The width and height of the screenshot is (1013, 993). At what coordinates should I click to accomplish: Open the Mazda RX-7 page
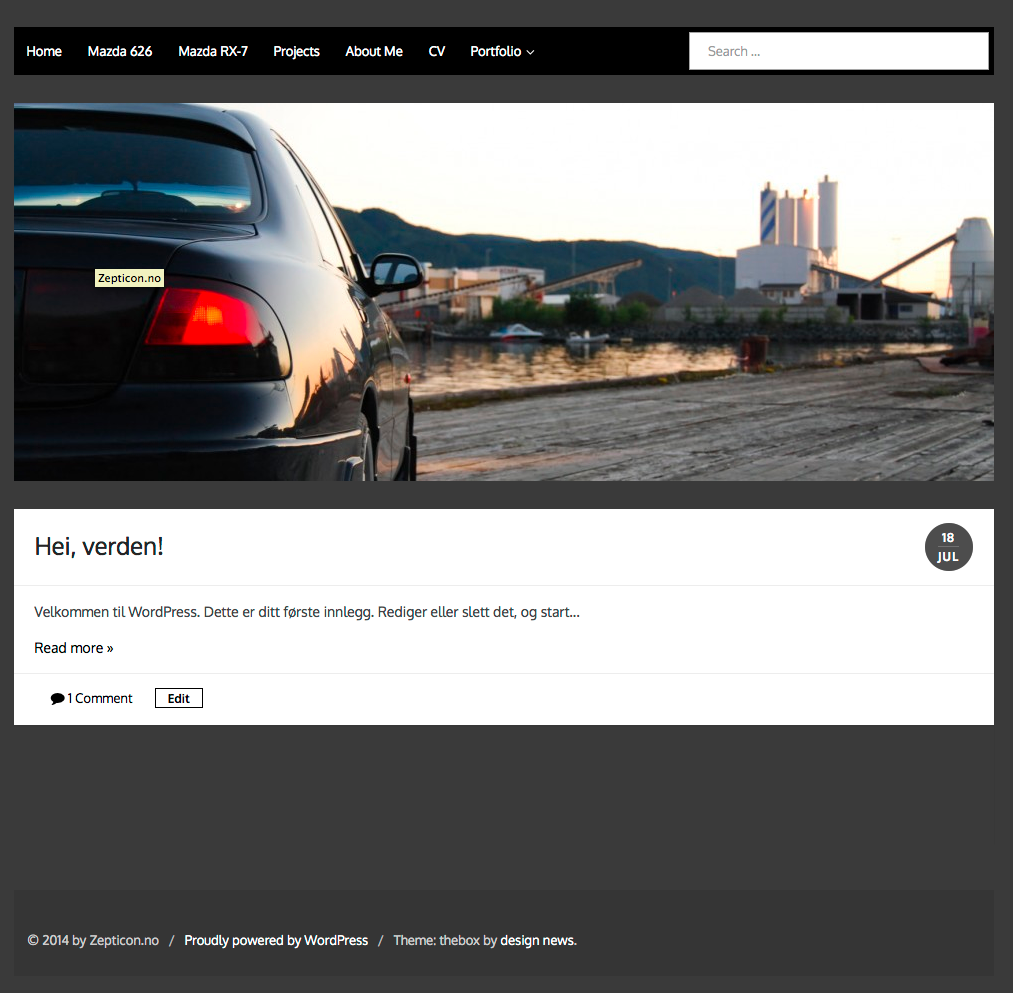point(213,51)
